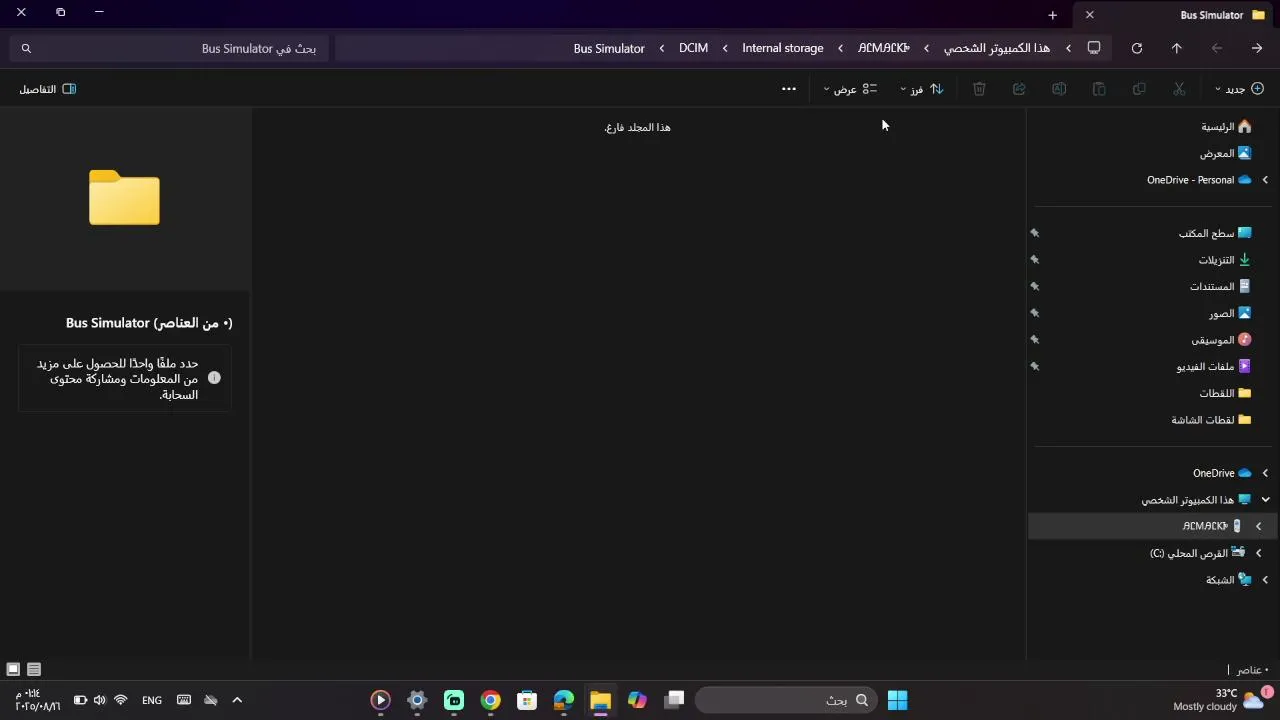The height and width of the screenshot is (720, 1280).
Task: Open Copilot from taskbar
Action: pos(637,700)
